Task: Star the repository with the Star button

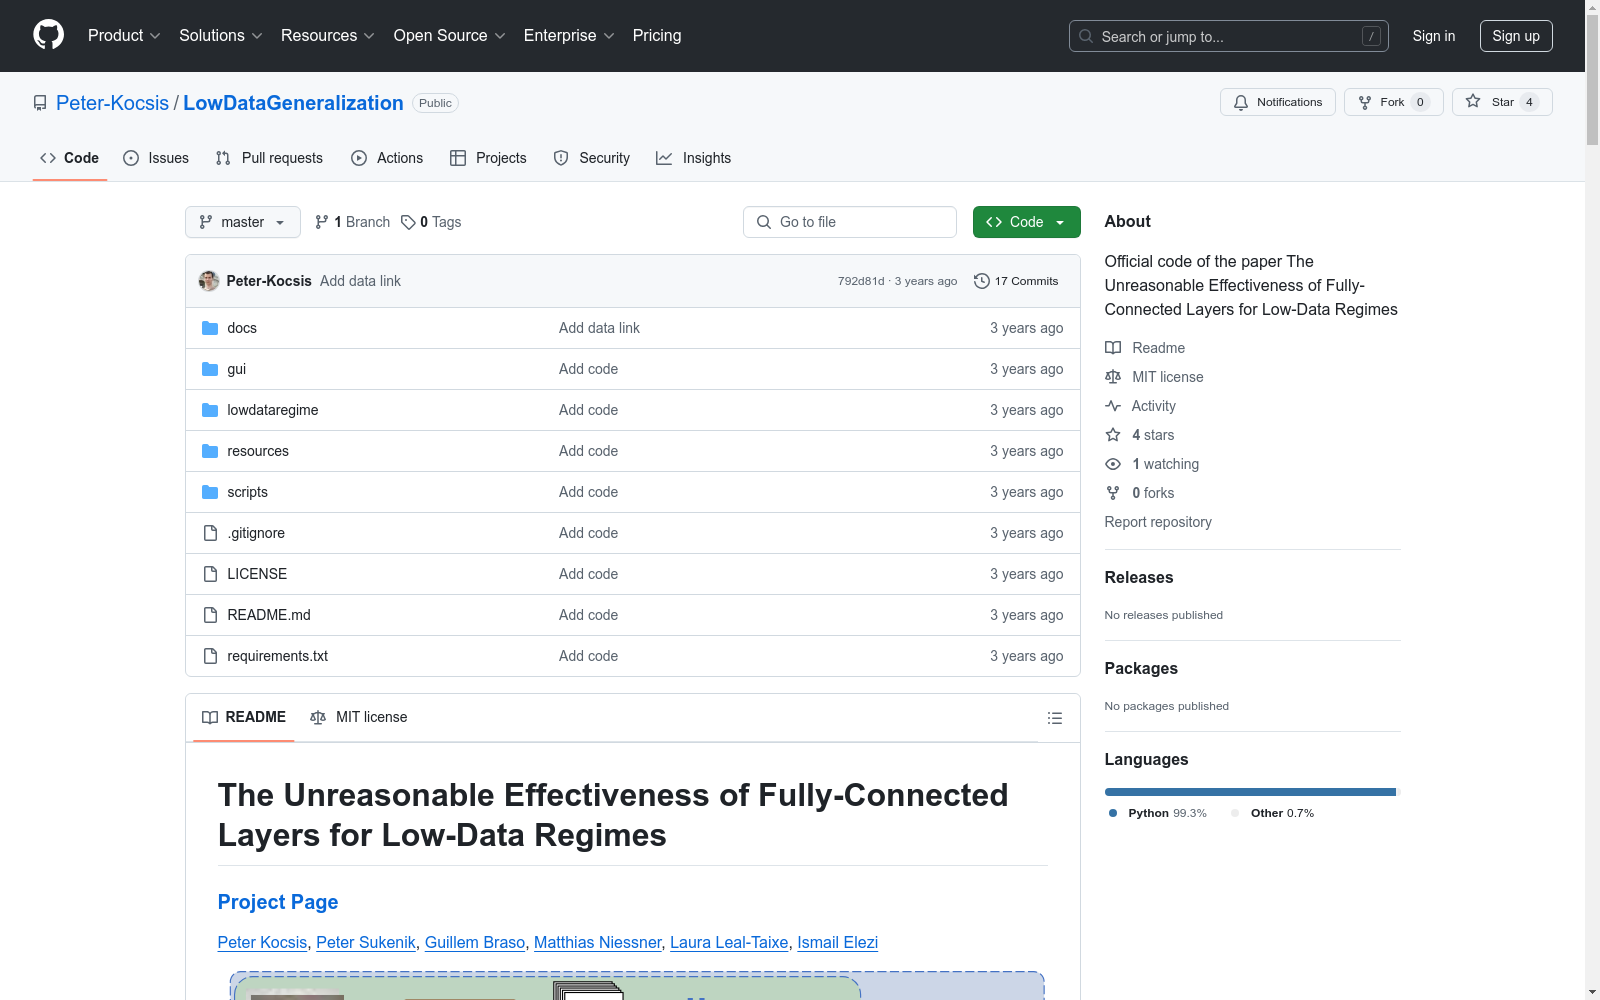Action: point(1502,102)
